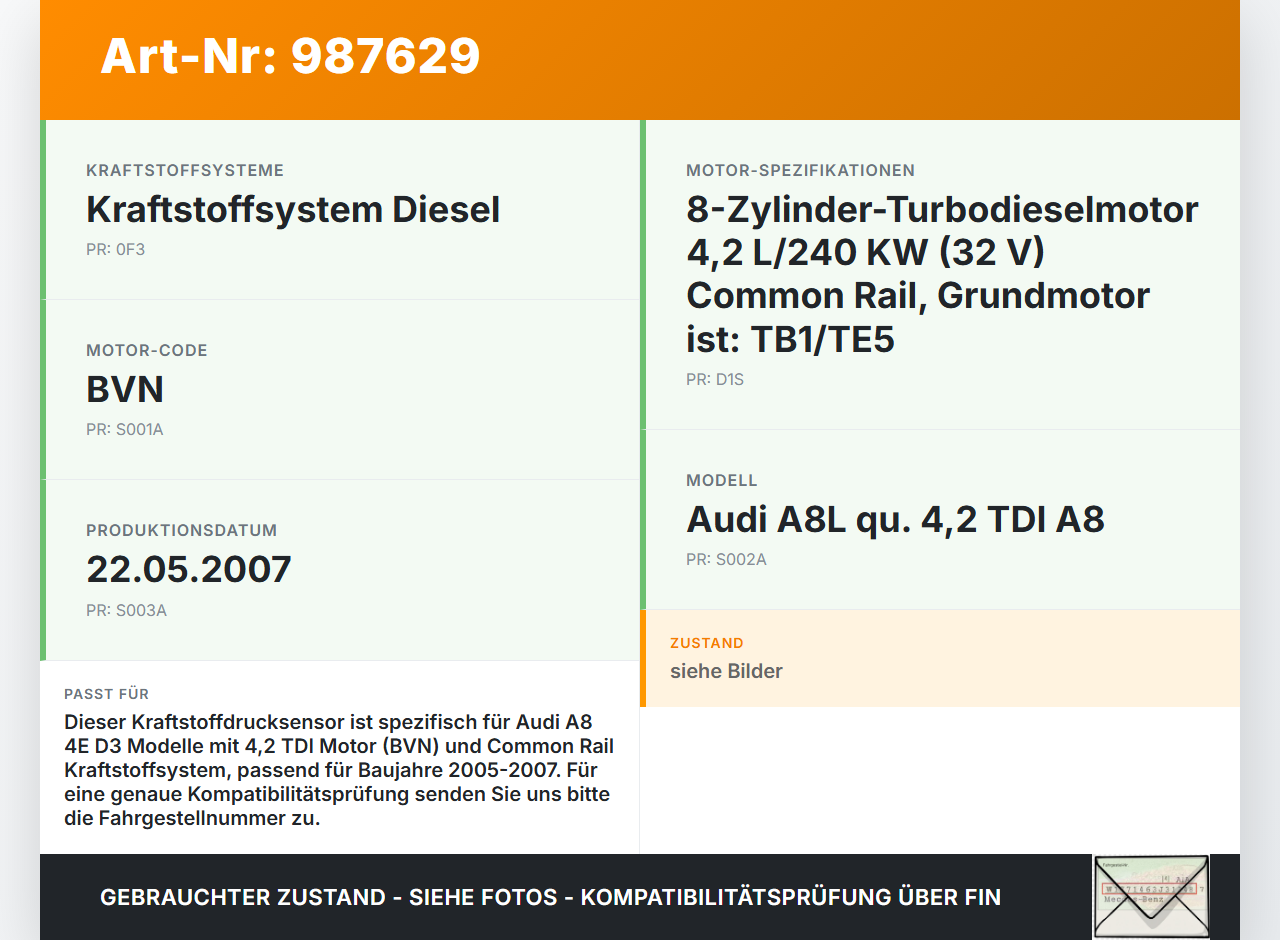Click the KRAFTSTOFFSYSTEME section heading

[x=184, y=170]
